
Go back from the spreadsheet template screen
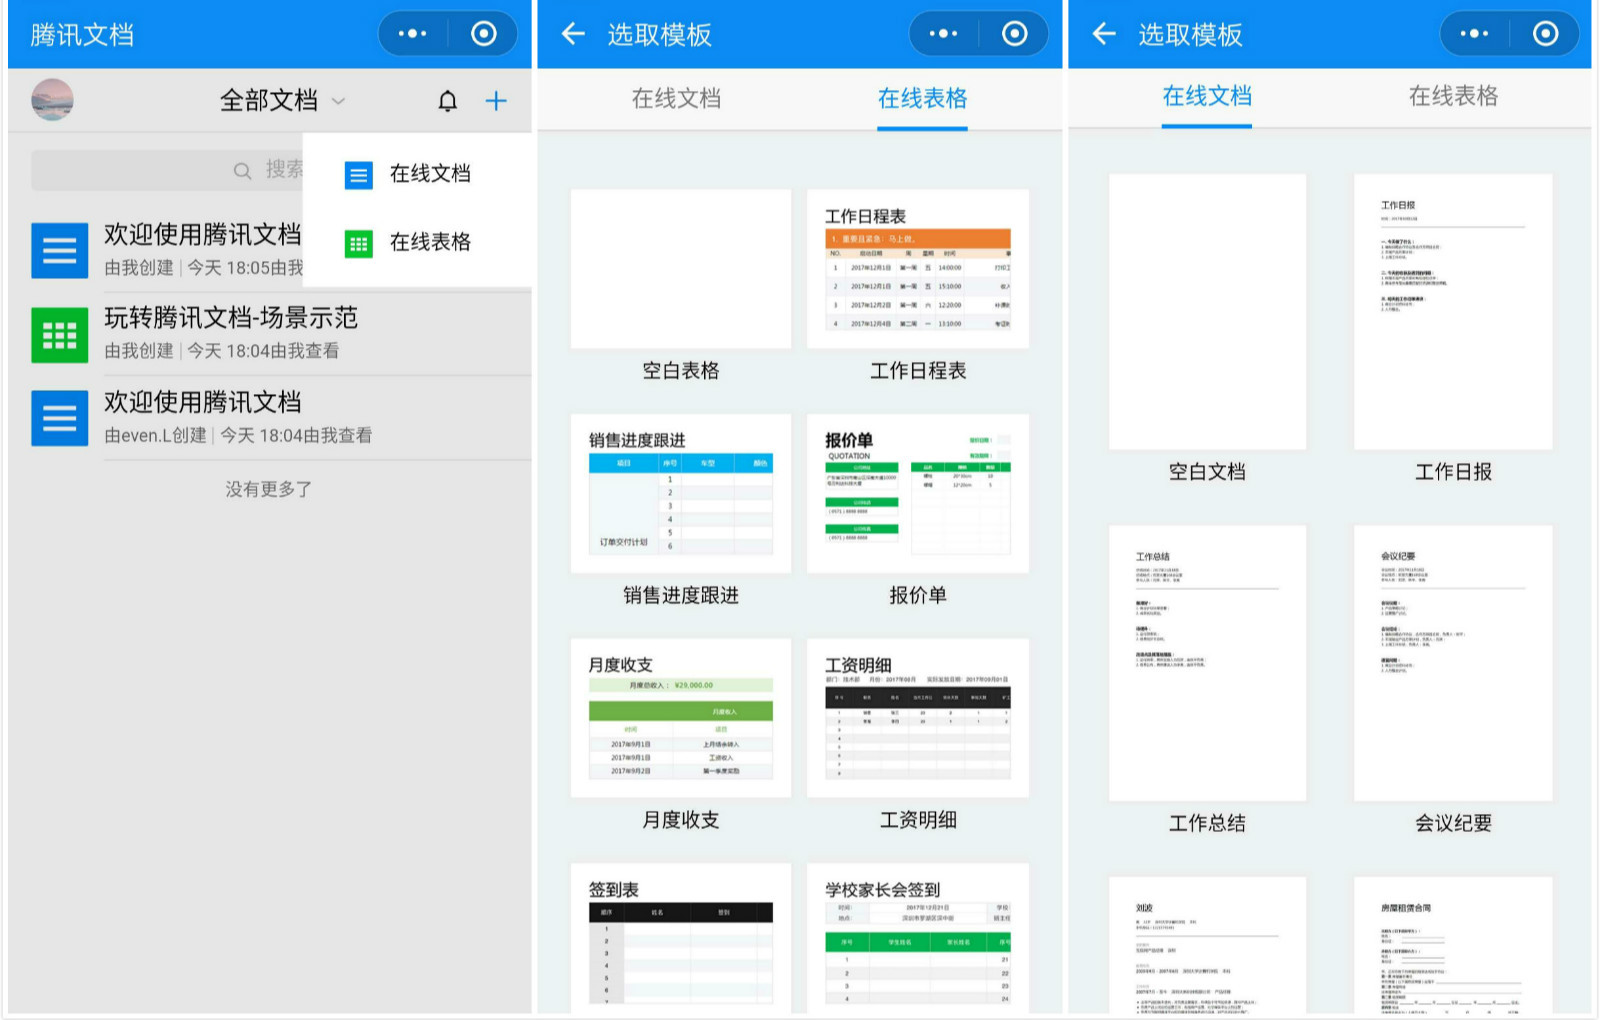point(573,35)
